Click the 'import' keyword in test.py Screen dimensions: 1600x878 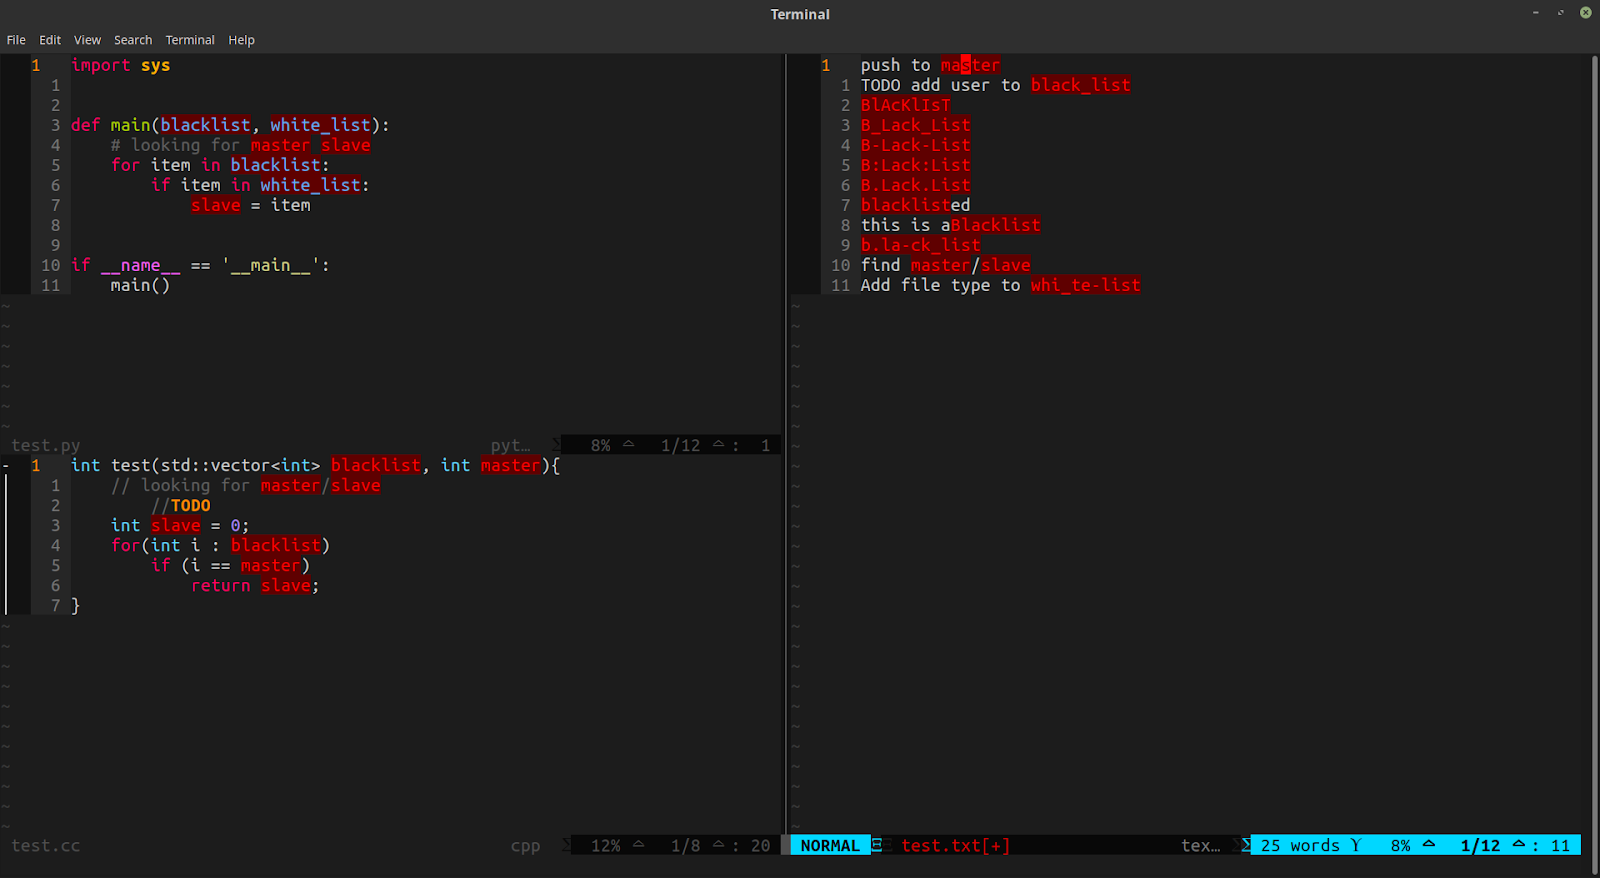[101, 65]
